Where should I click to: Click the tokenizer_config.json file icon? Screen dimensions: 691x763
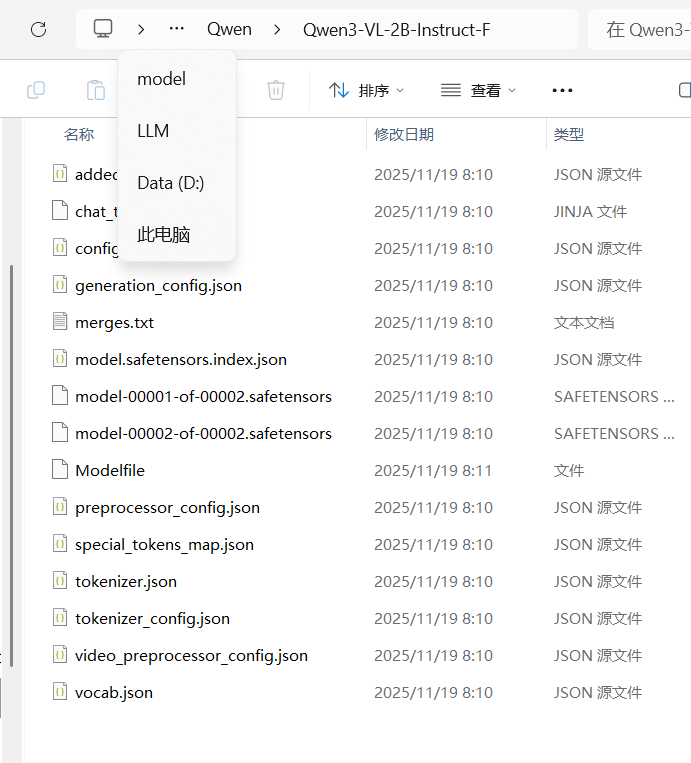click(x=60, y=617)
